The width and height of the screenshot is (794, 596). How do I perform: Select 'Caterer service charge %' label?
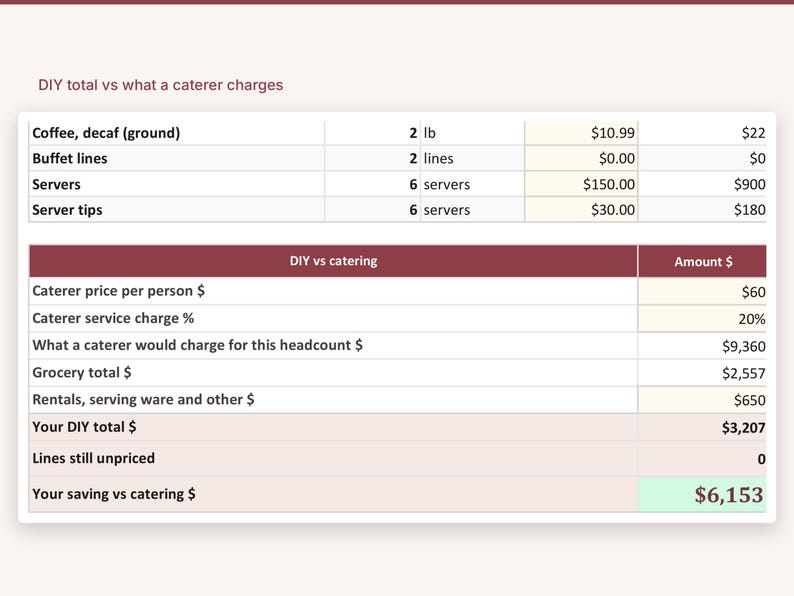coord(113,318)
